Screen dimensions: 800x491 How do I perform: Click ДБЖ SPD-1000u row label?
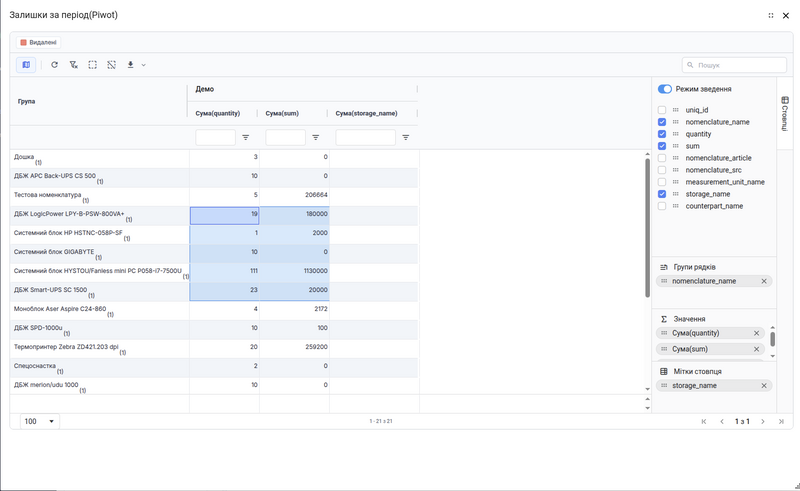[38, 328]
